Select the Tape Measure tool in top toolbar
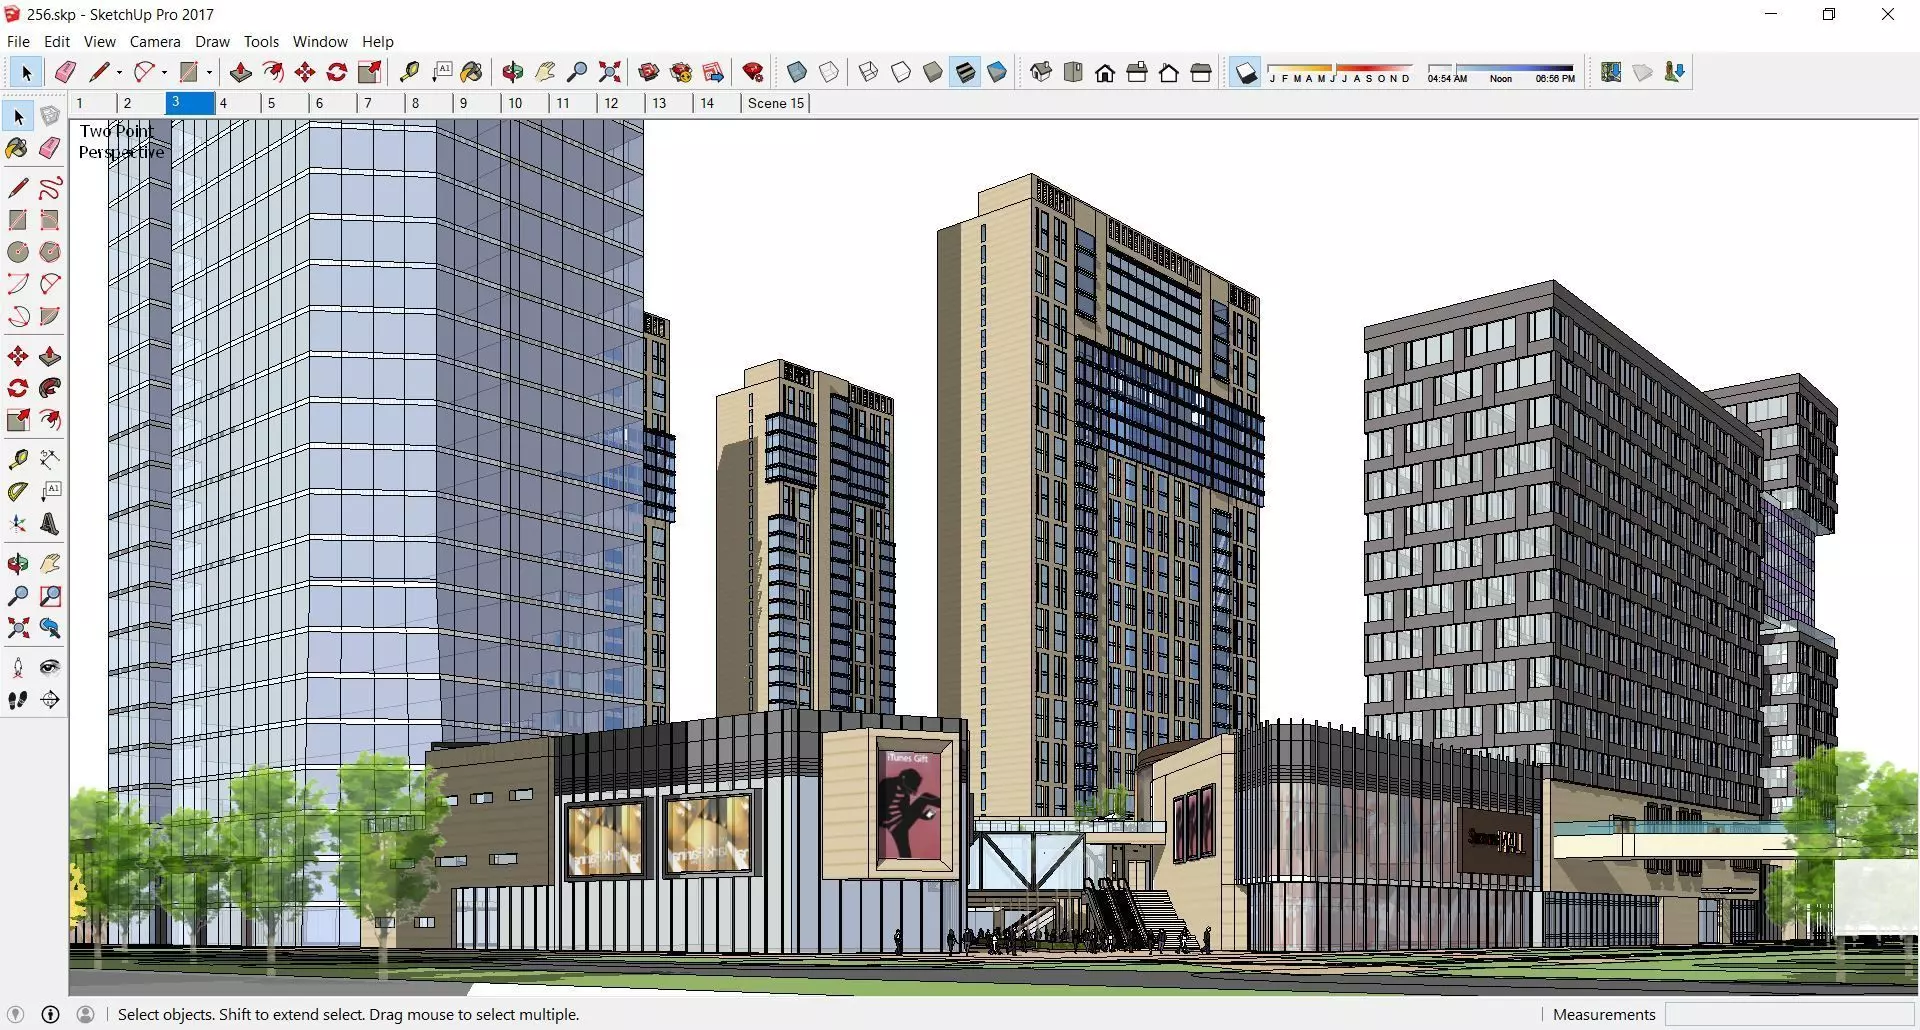This screenshot has width=1920, height=1030. point(409,72)
